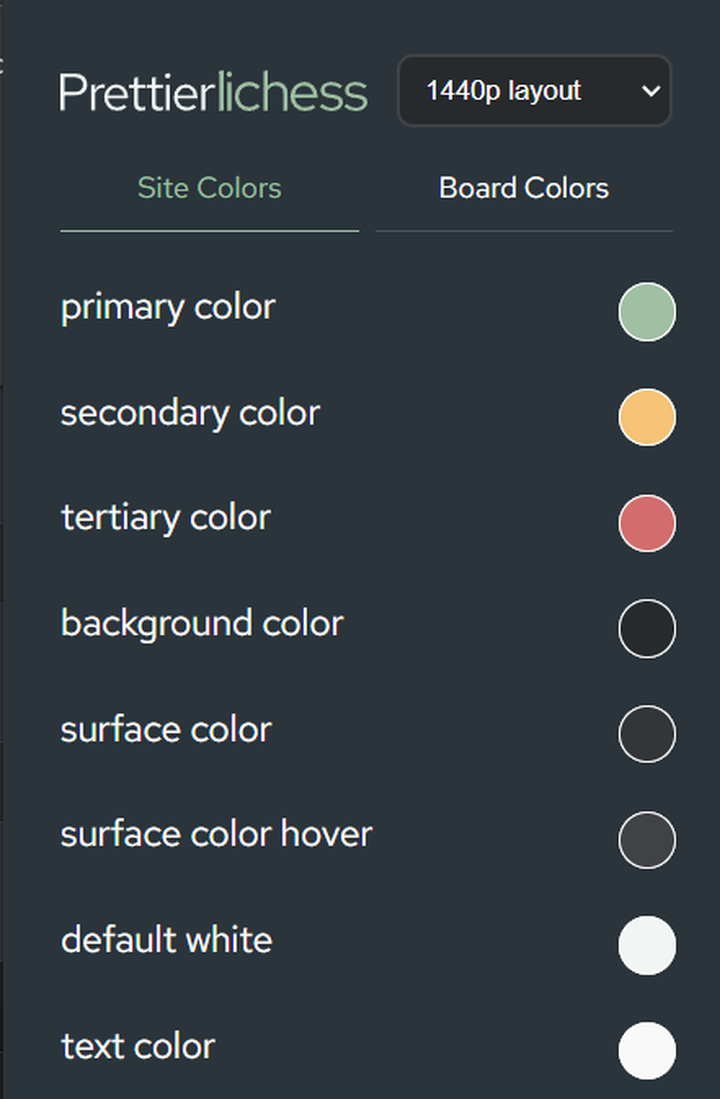The height and width of the screenshot is (1099, 720).
Task: Open the default white circle swatch
Action: click(x=647, y=945)
